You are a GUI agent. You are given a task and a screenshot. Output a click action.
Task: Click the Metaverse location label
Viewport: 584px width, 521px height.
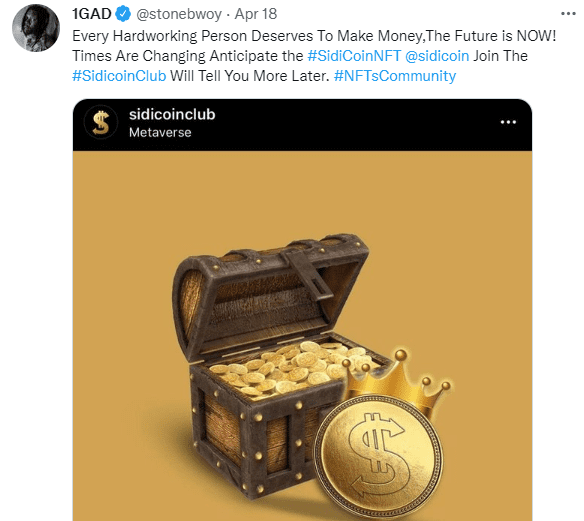pos(160,133)
